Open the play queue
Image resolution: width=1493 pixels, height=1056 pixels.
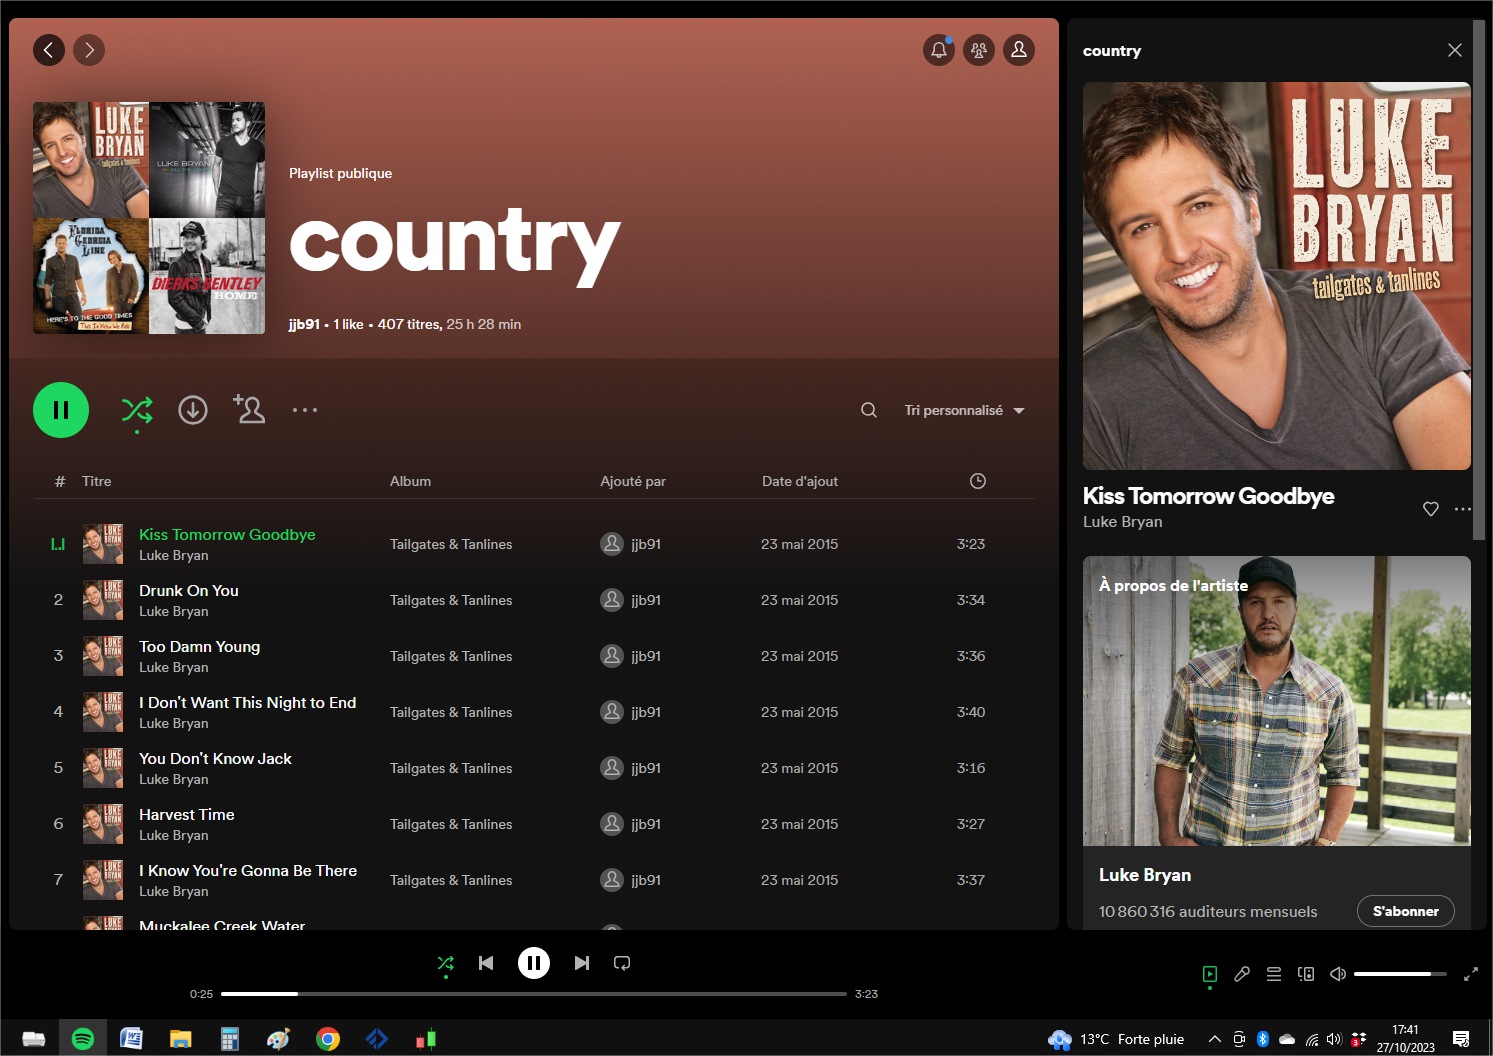1274,974
